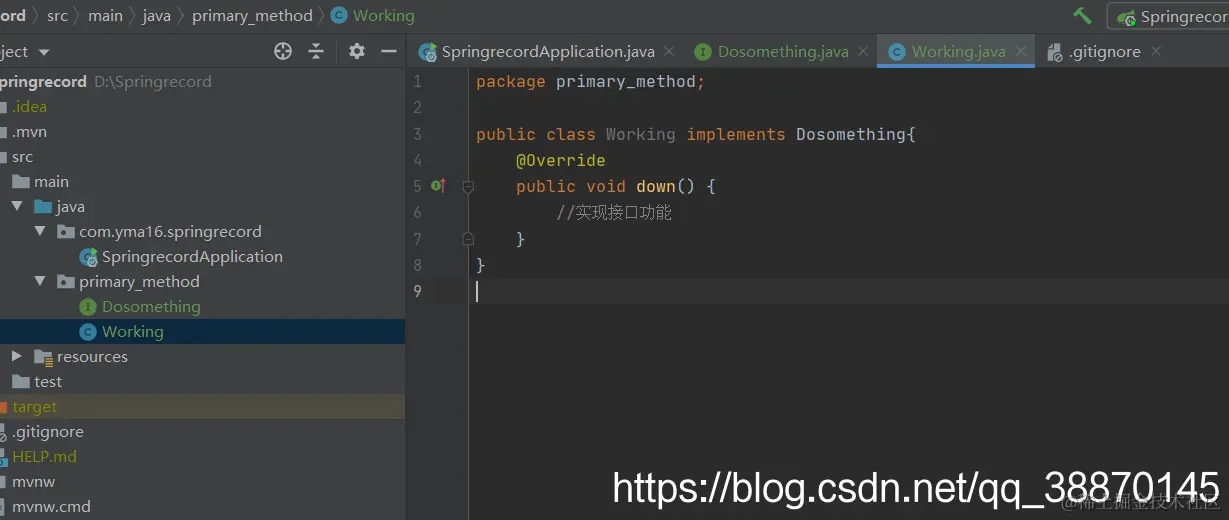Click 'primary_method' breadcrumb segment
Viewport: 1229px width, 520px height.
(x=252, y=16)
